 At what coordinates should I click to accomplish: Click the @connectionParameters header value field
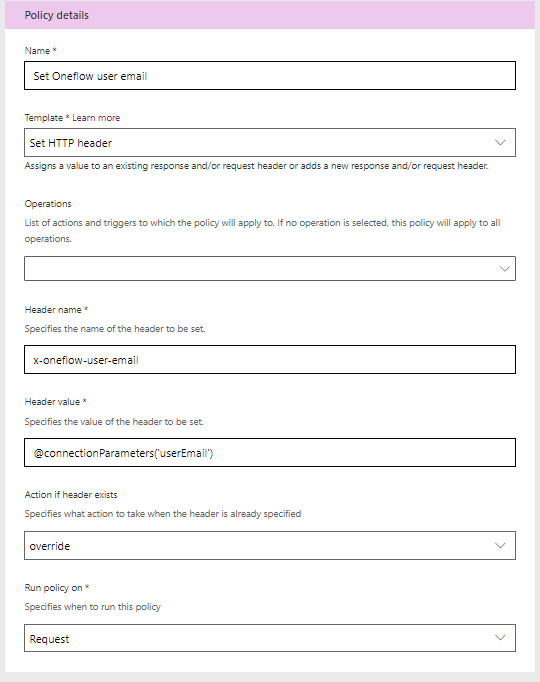tap(270, 453)
